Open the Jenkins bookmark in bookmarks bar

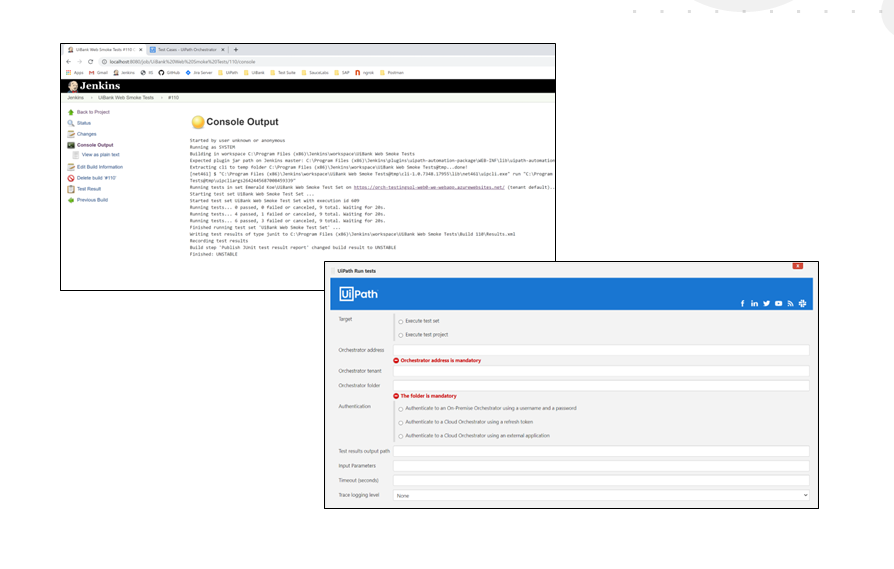point(124,72)
